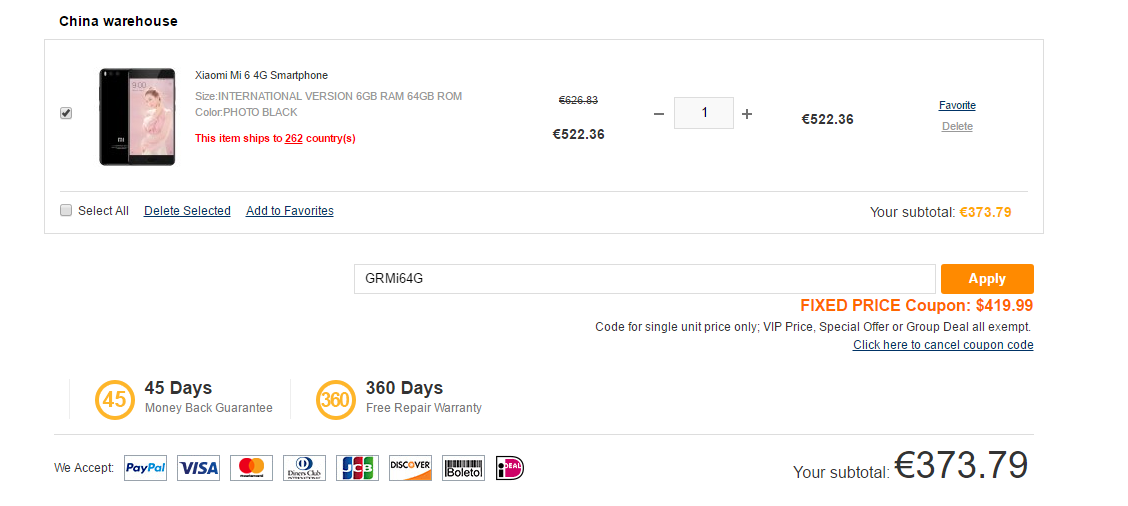
Task: Focus the coupon code input field
Action: point(645,279)
